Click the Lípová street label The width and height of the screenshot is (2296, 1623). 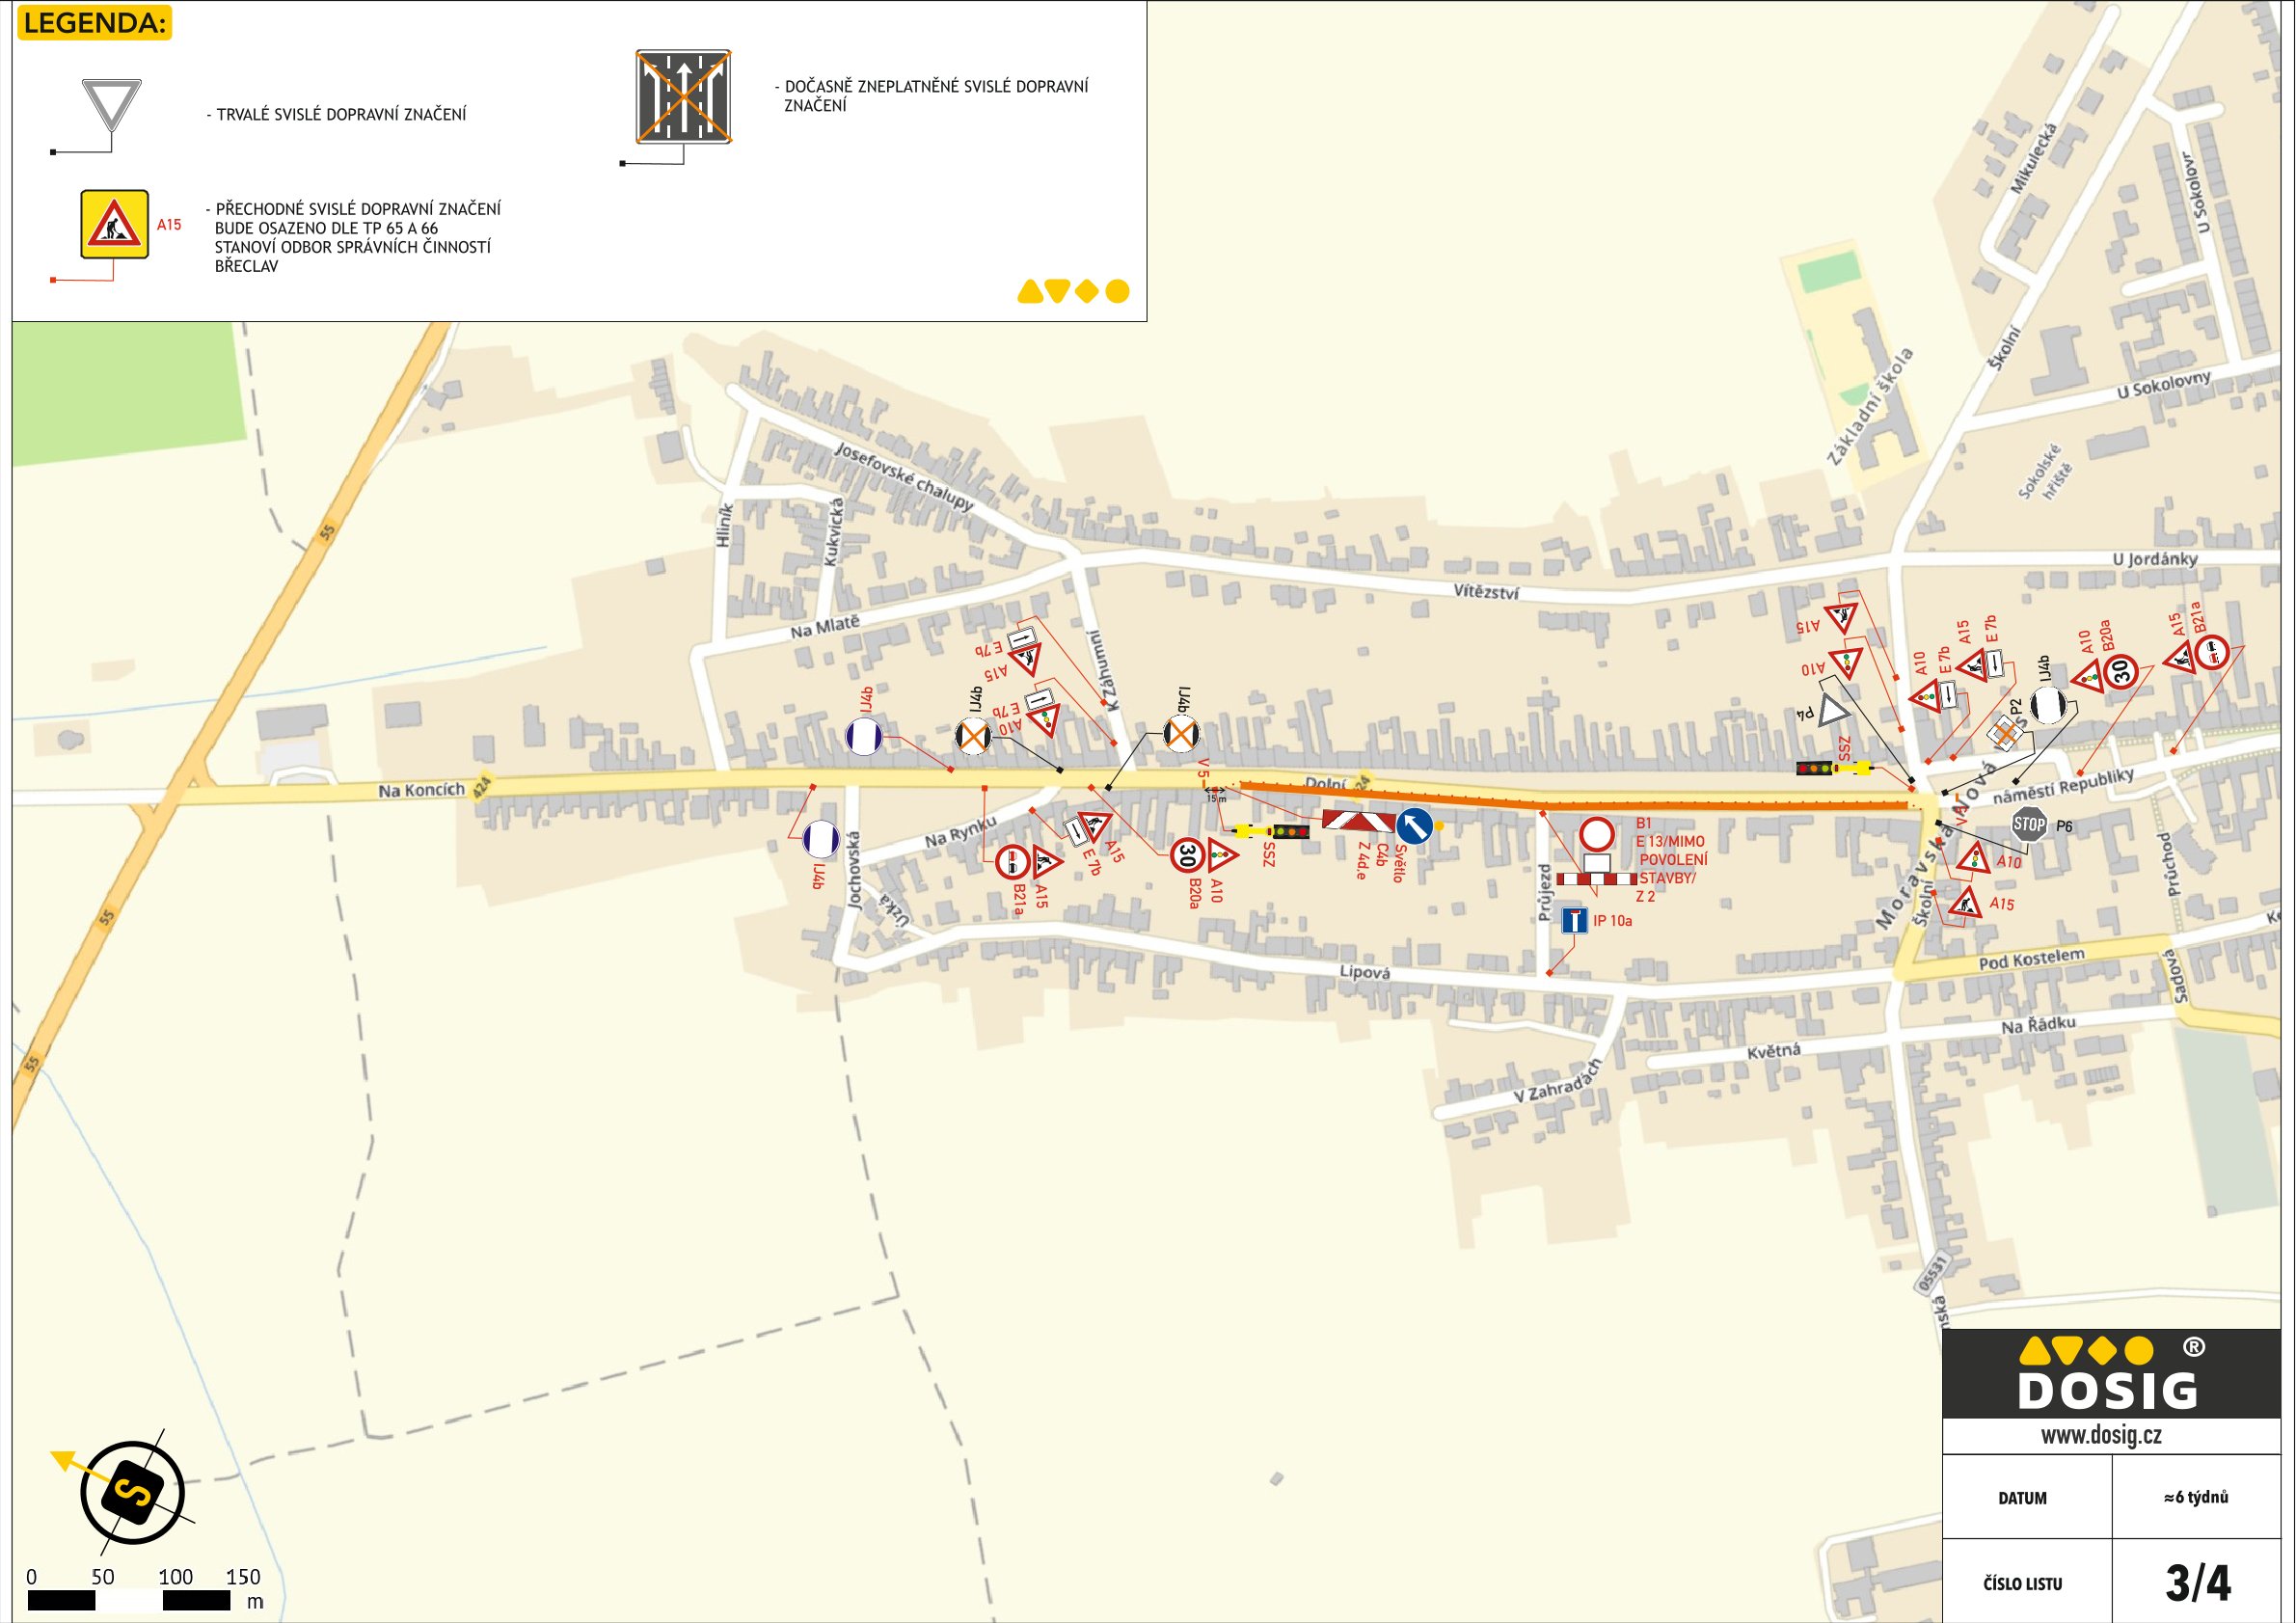[1364, 972]
